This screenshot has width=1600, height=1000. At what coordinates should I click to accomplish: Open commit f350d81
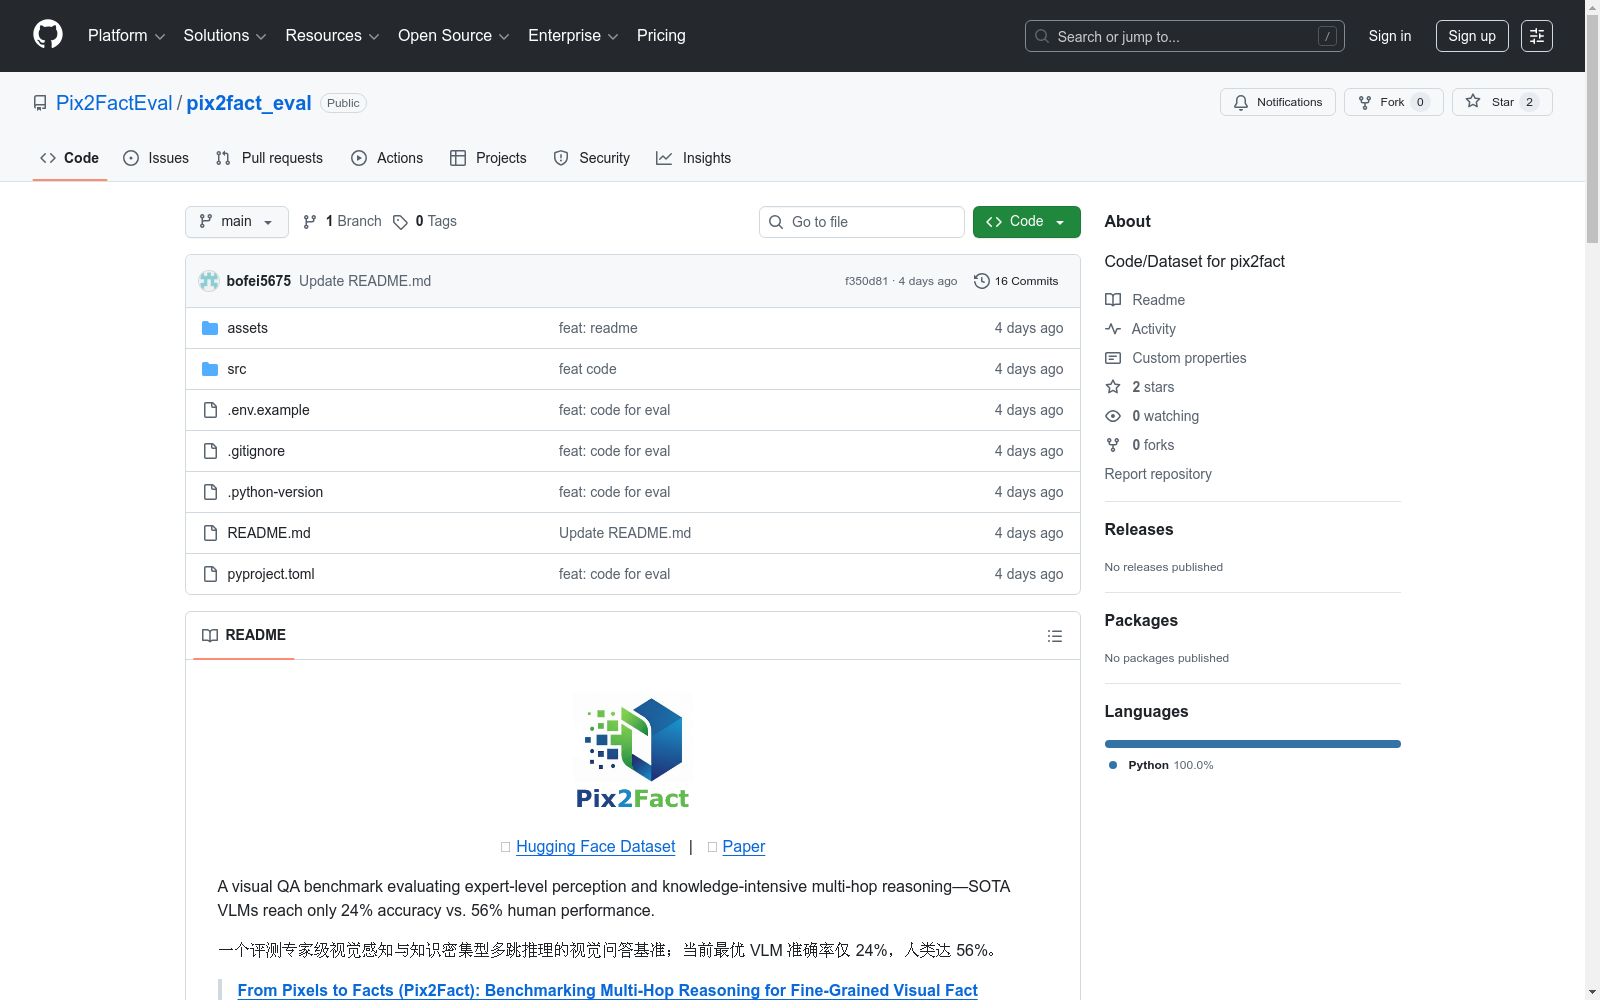[x=866, y=281]
